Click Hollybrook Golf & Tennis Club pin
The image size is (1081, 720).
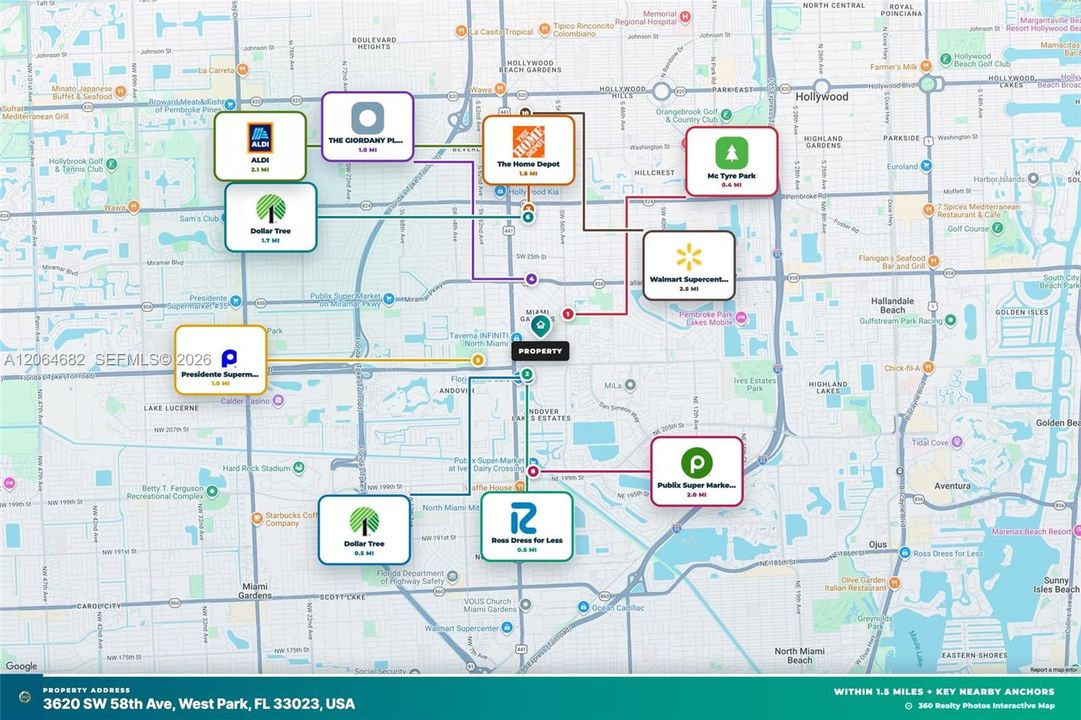coord(111,165)
